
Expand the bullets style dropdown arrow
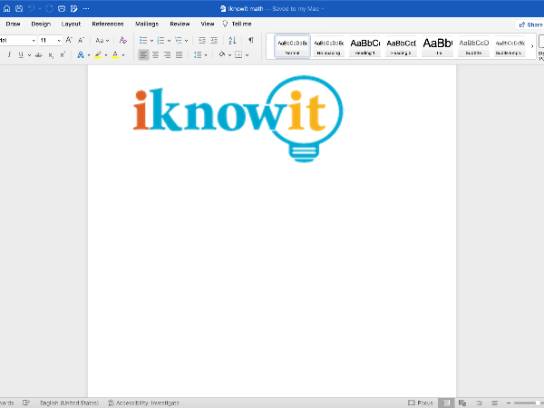pyautogui.click(x=152, y=41)
